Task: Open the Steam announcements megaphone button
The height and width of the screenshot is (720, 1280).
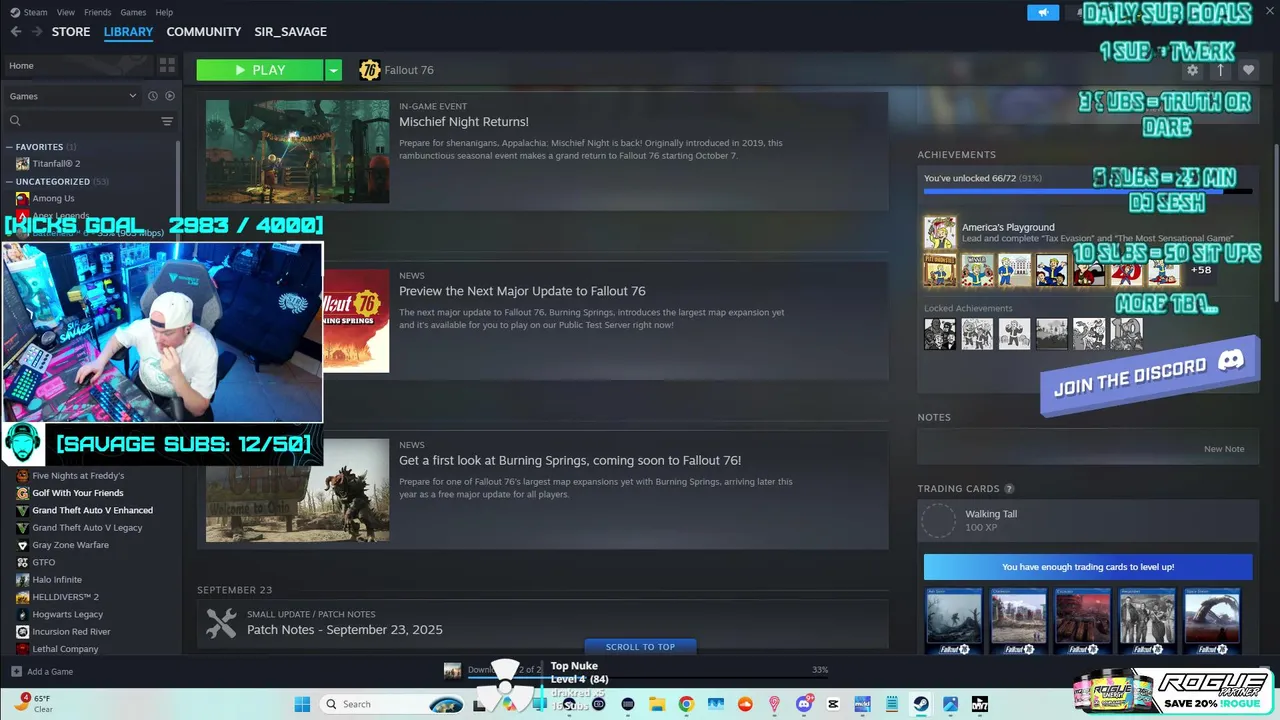Action: pyautogui.click(x=1043, y=12)
